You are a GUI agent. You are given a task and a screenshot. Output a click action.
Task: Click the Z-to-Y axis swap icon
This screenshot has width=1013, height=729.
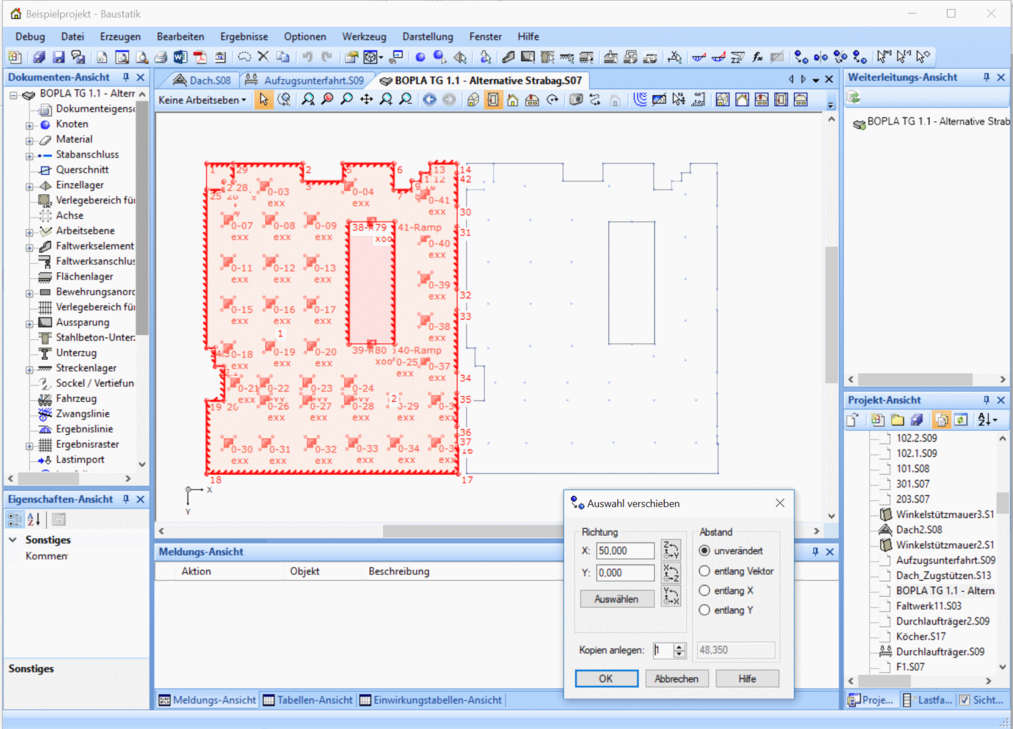pyautogui.click(x=671, y=550)
